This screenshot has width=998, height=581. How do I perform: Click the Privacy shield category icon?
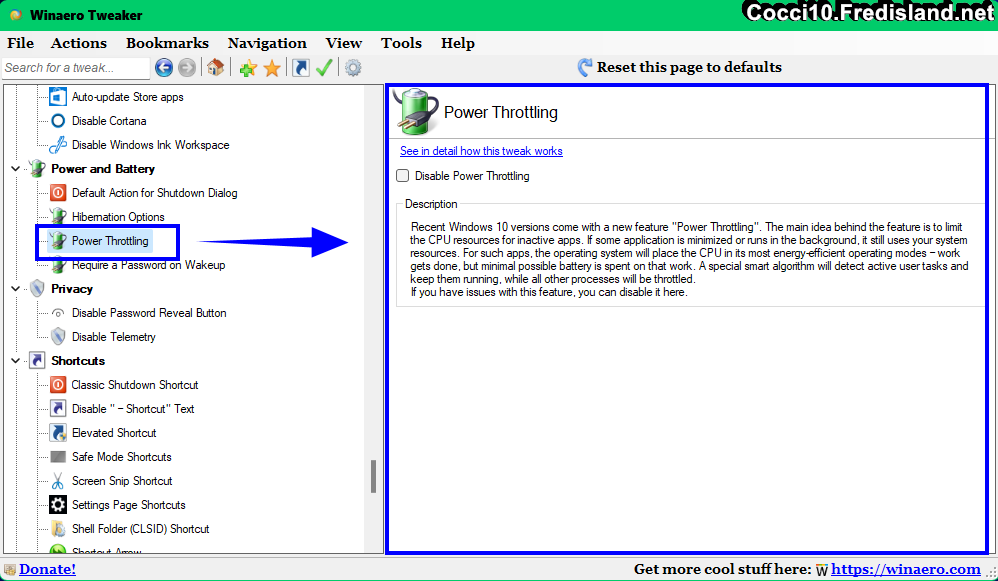click(x=38, y=289)
